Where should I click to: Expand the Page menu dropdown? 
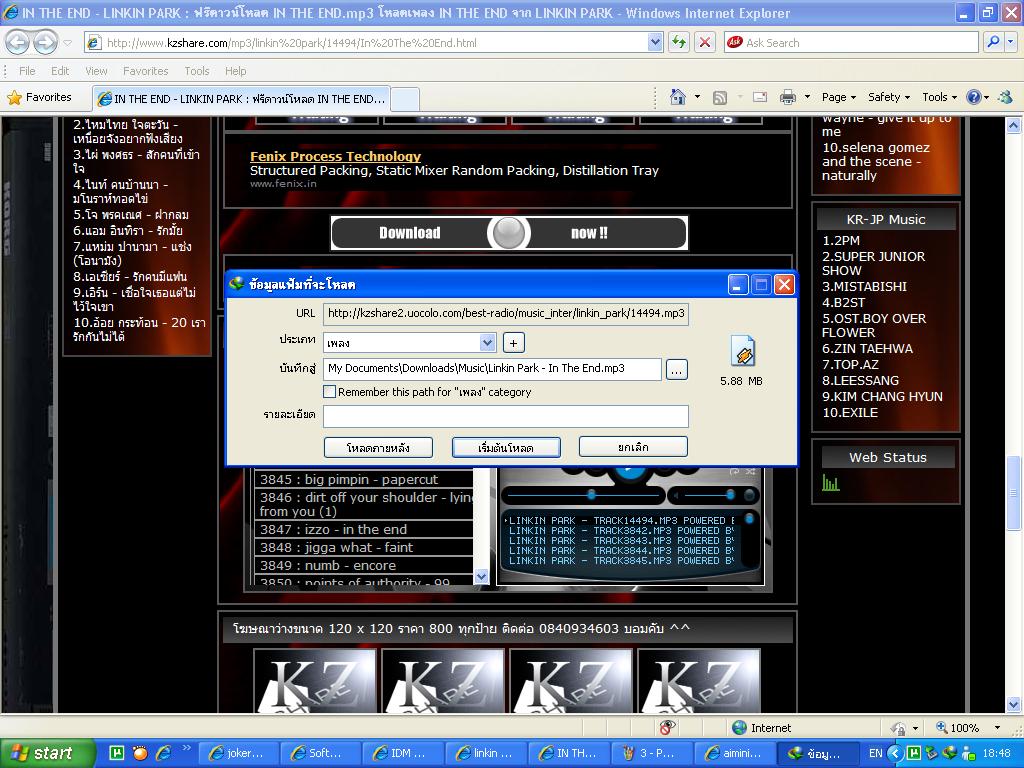839,97
